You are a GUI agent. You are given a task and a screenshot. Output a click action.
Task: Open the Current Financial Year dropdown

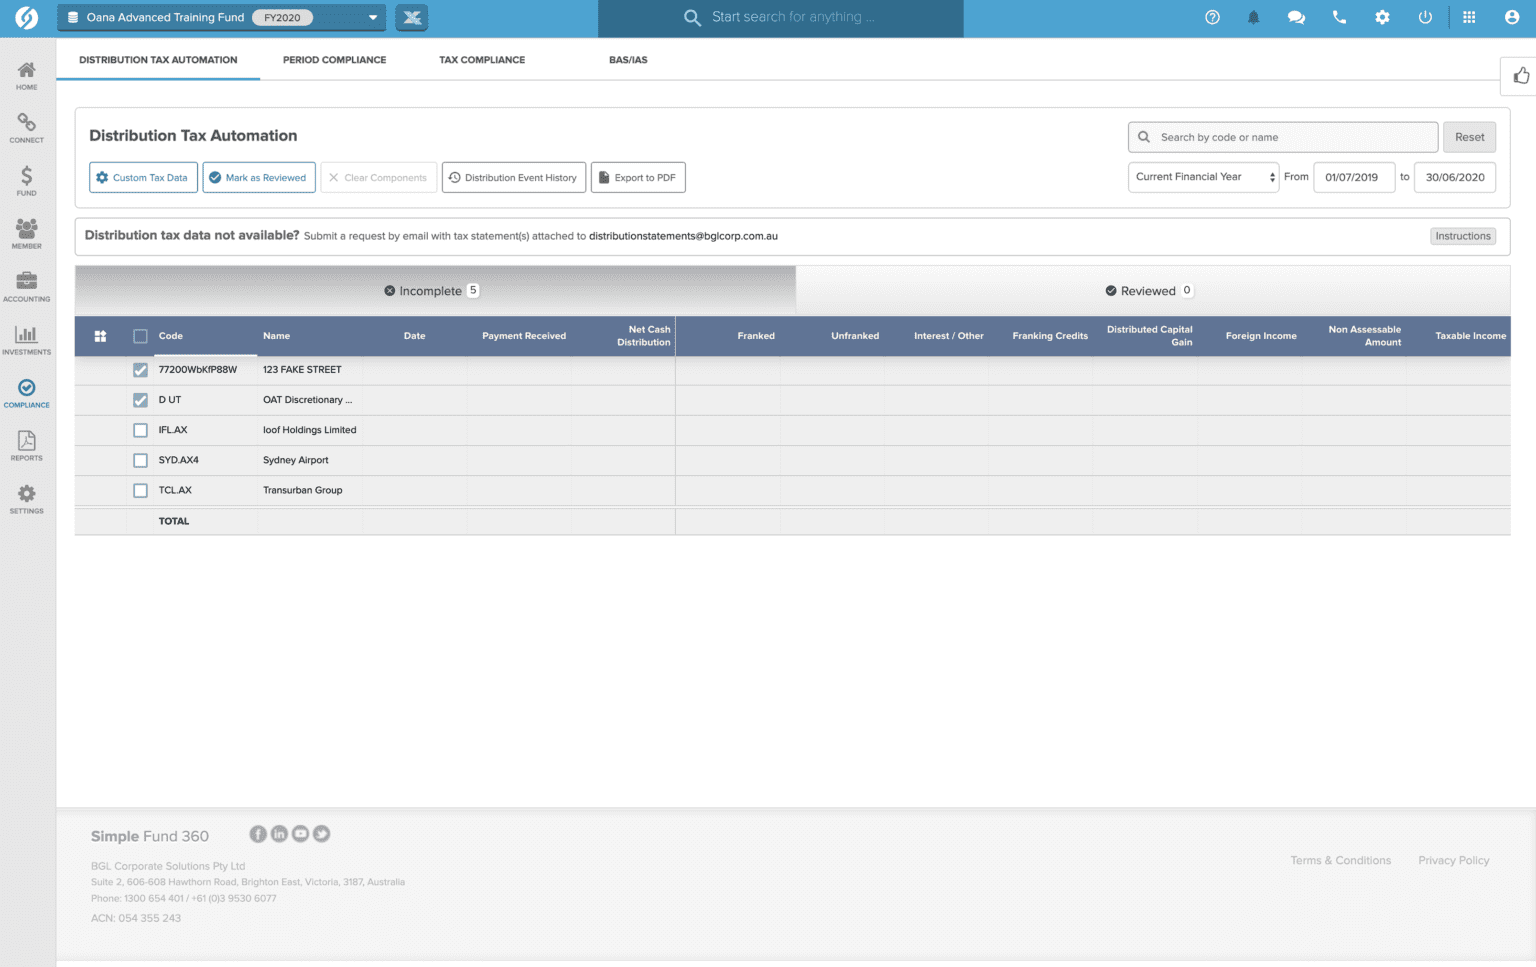tap(1202, 177)
